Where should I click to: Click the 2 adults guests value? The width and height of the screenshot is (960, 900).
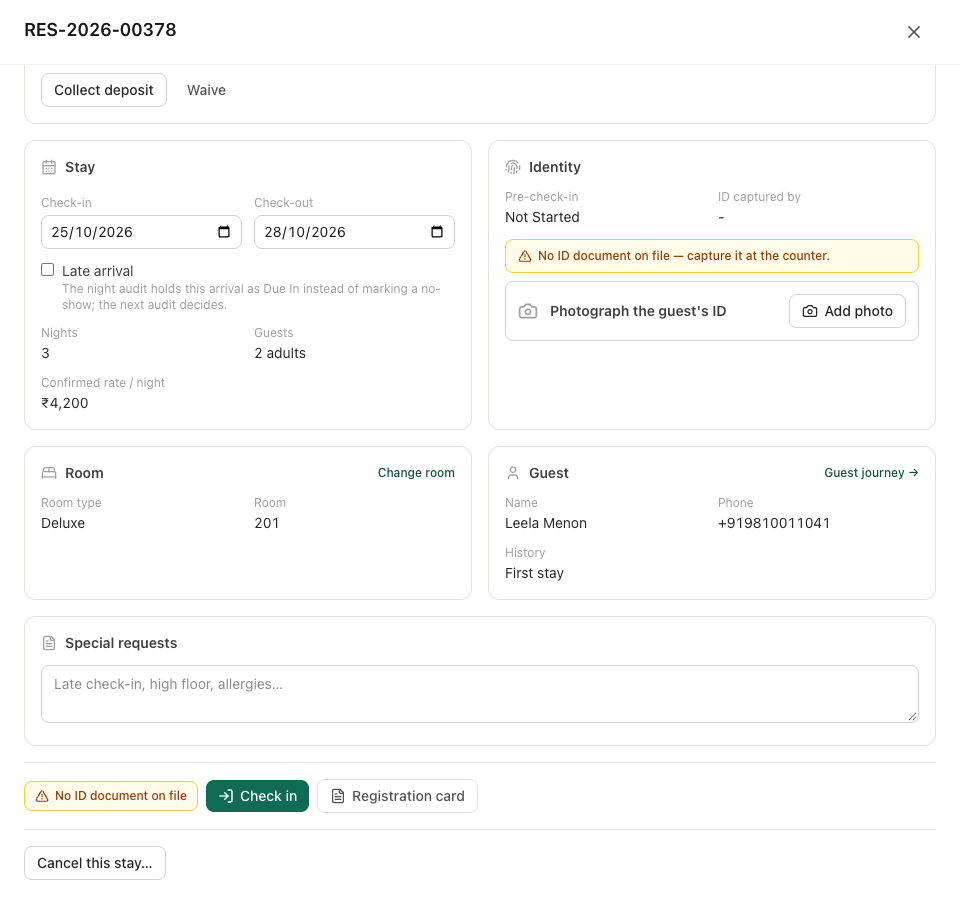pyautogui.click(x=280, y=353)
